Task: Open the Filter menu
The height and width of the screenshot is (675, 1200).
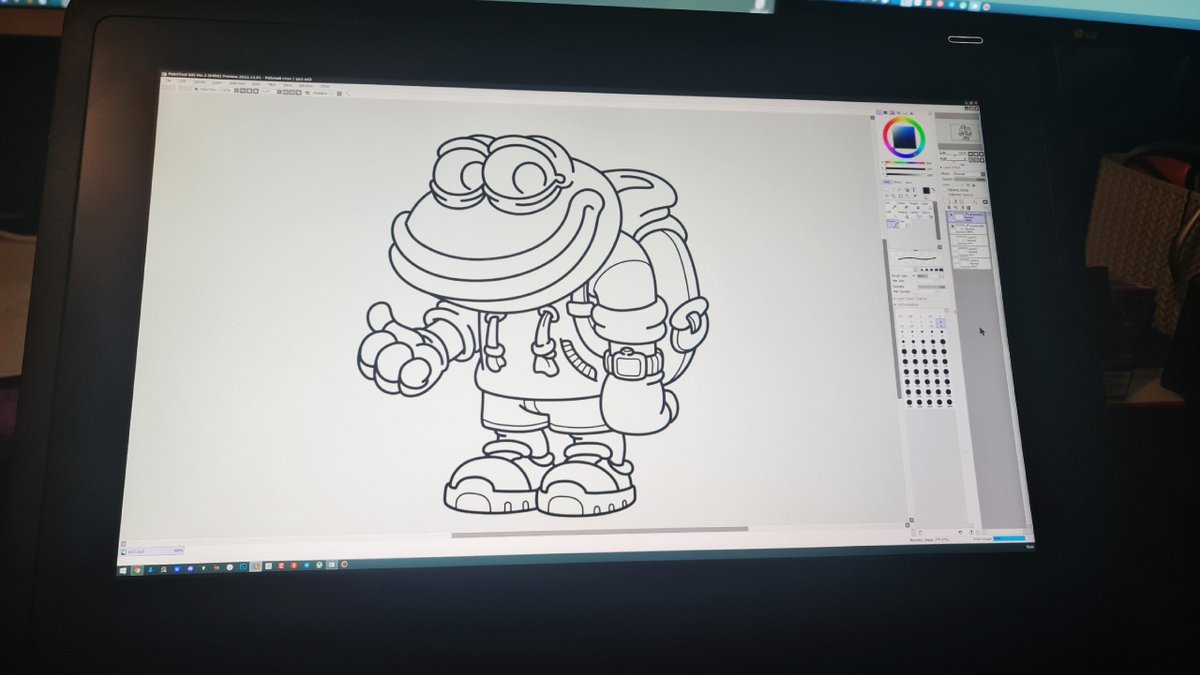Action: coord(271,85)
